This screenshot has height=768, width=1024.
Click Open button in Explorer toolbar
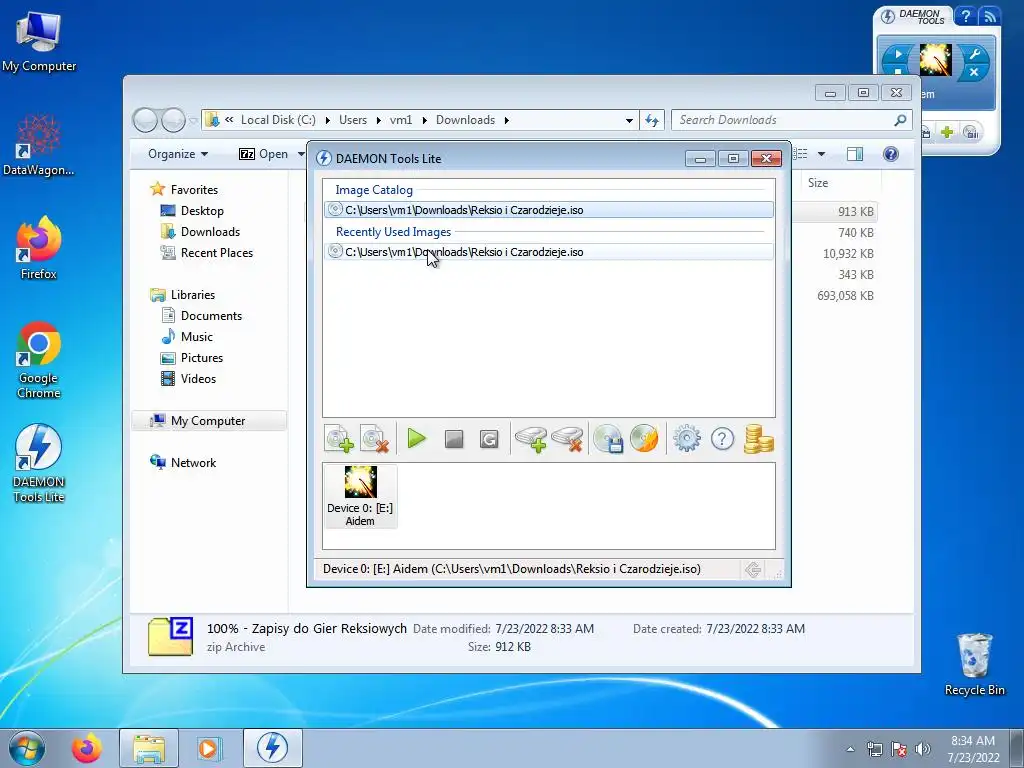[x=263, y=154]
